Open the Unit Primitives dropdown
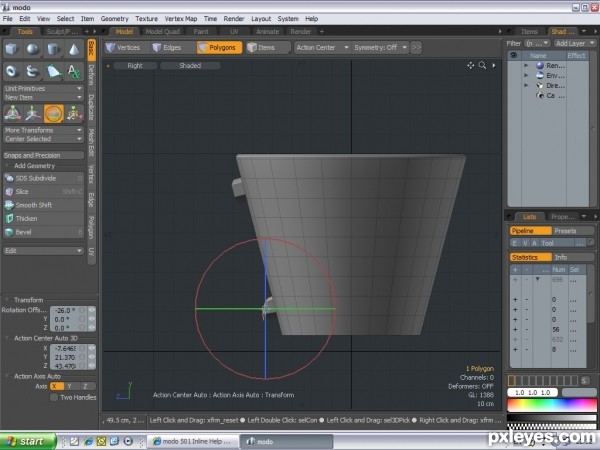Viewport: 600px width, 450px height. click(x=43, y=88)
